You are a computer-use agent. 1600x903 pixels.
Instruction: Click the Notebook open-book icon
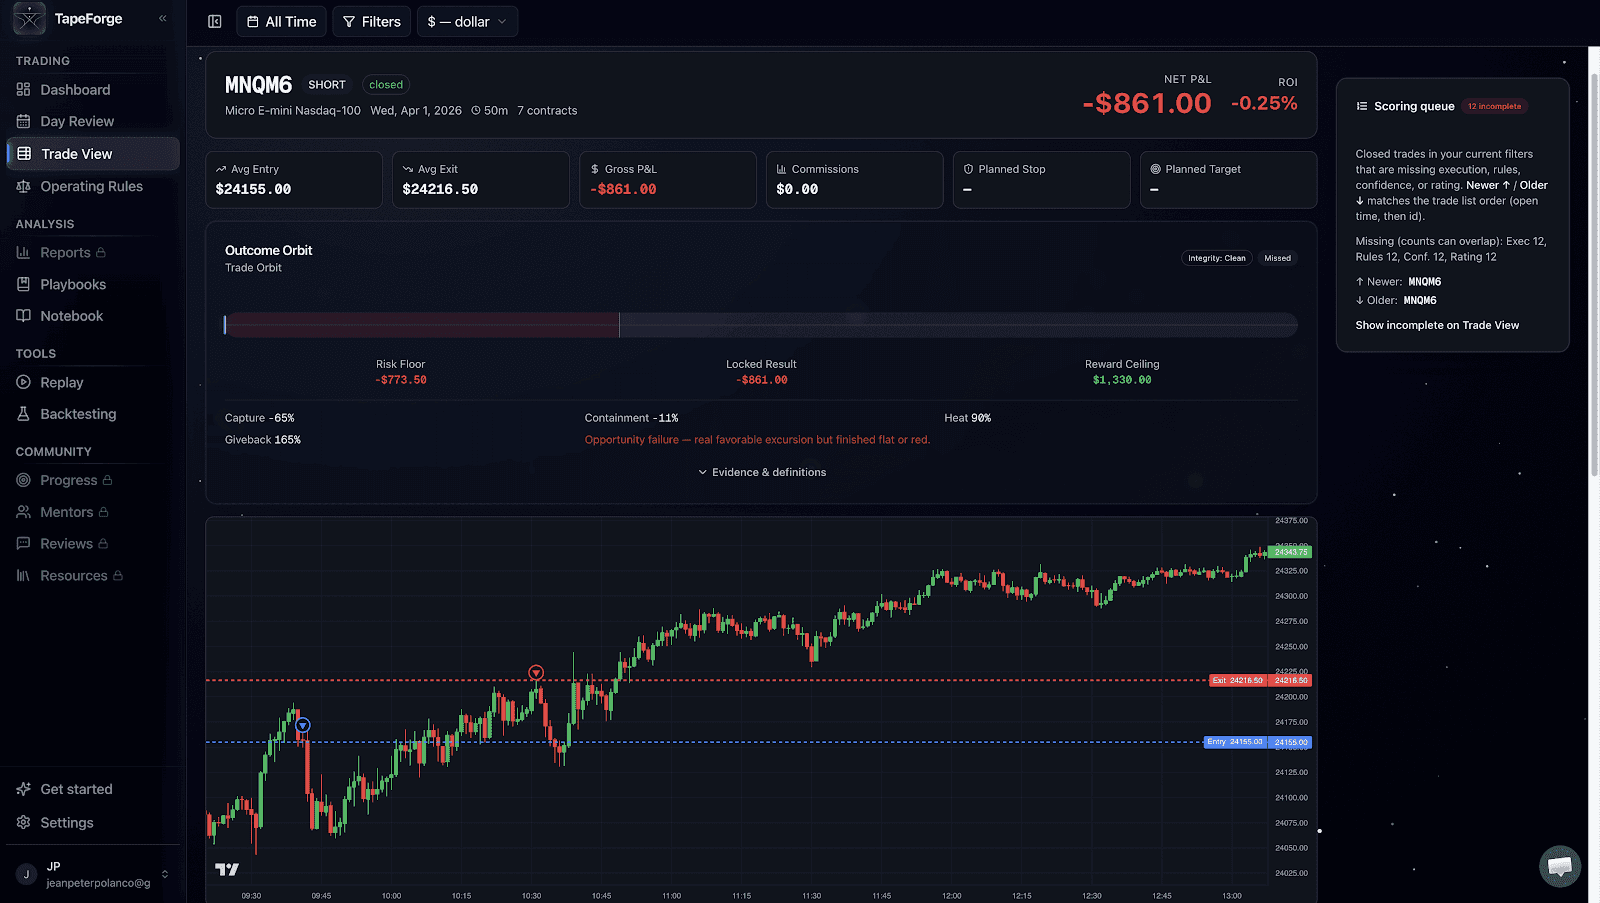(23, 316)
